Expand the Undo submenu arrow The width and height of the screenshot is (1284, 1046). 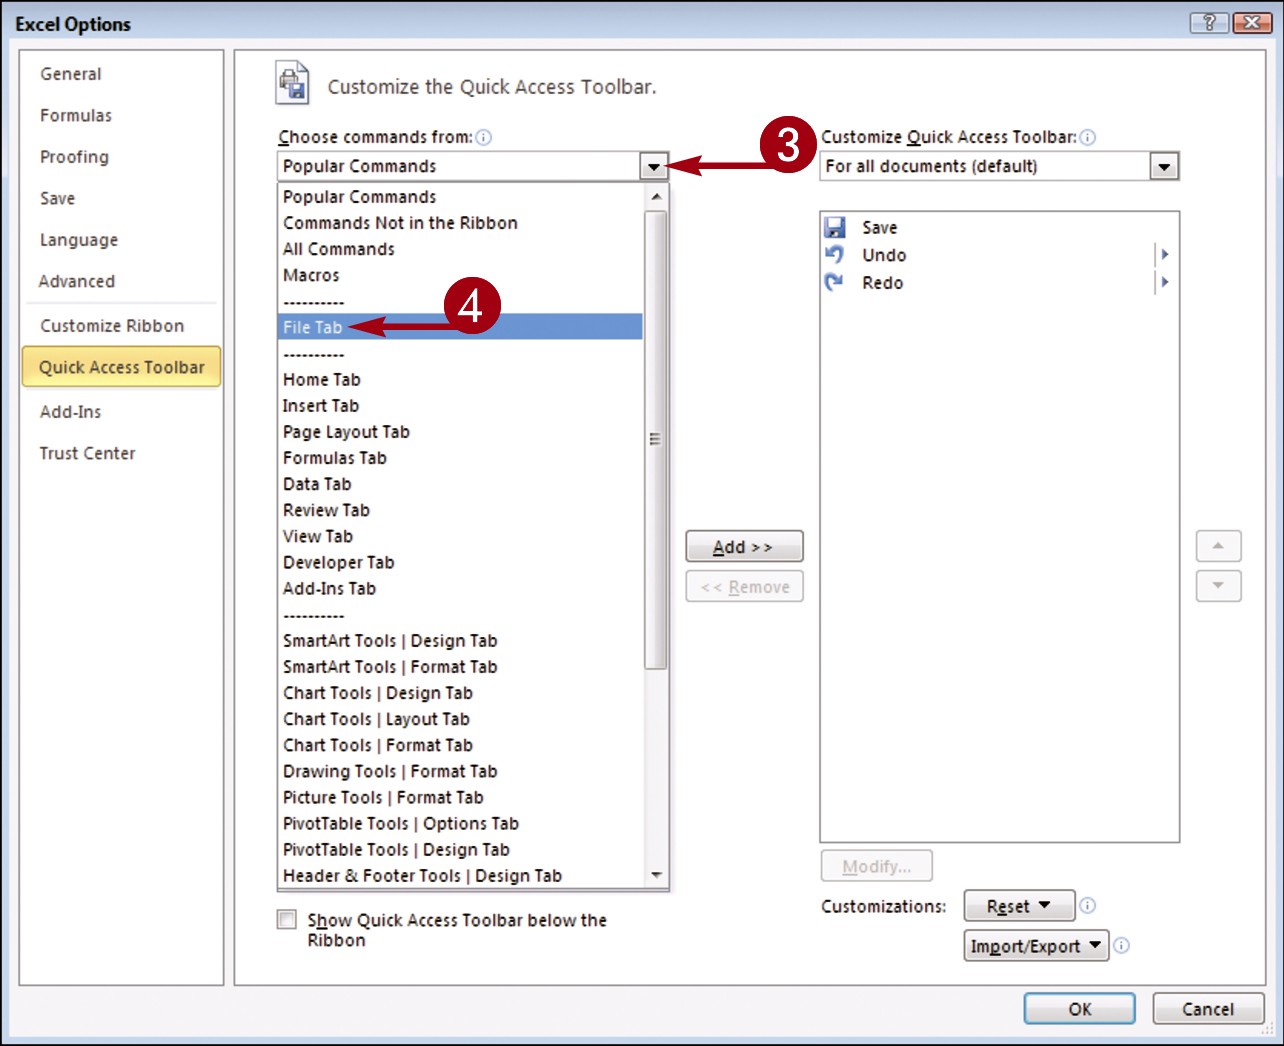(x=1165, y=255)
